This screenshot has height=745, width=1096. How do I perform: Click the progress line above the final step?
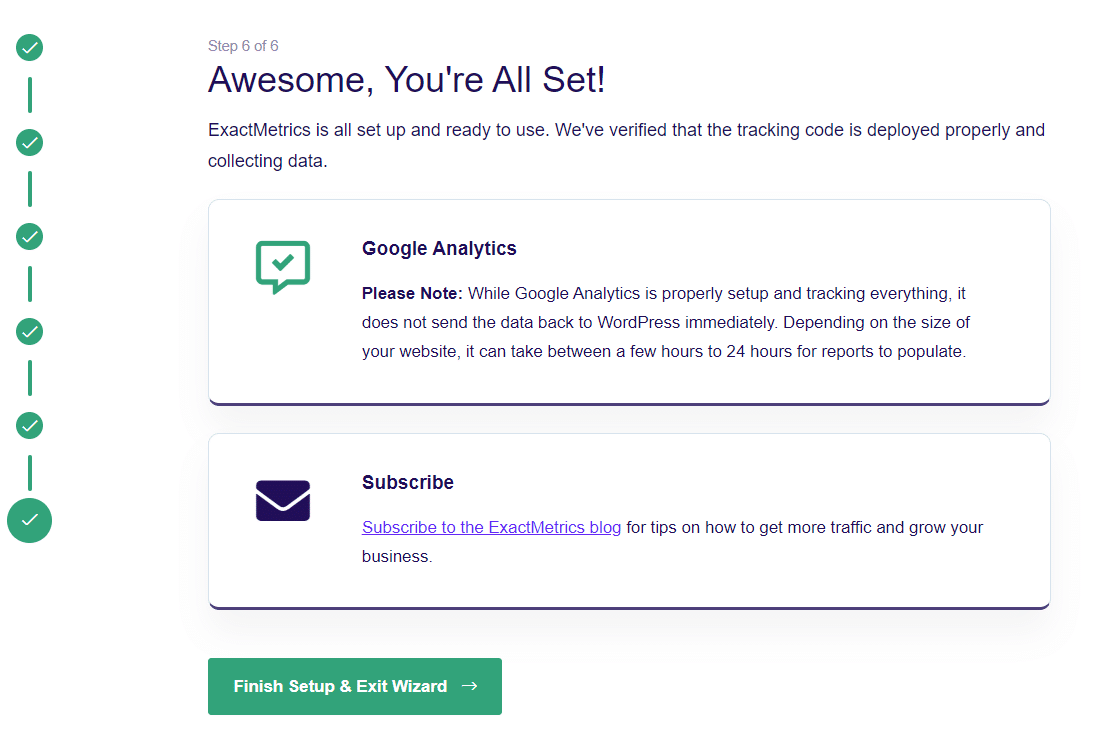pyautogui.click(x=30, y=473)
